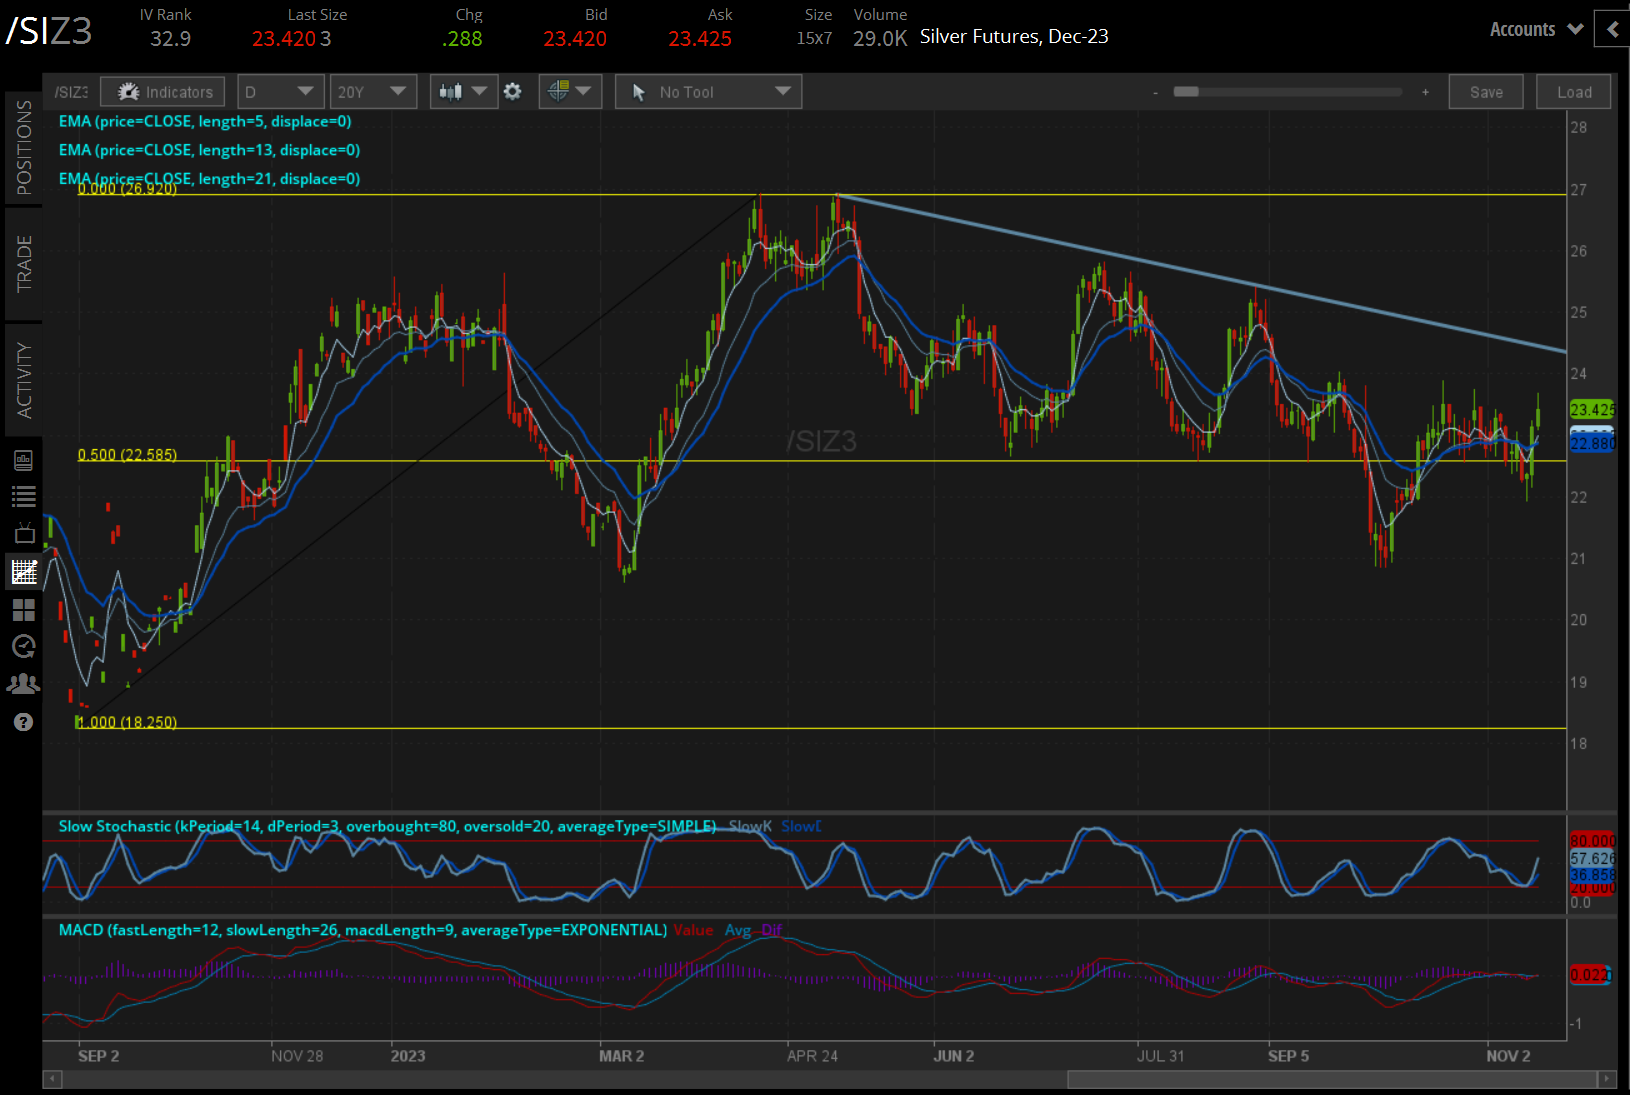Expand the crosshair cursor mode dropdown

tap(569, 92)
